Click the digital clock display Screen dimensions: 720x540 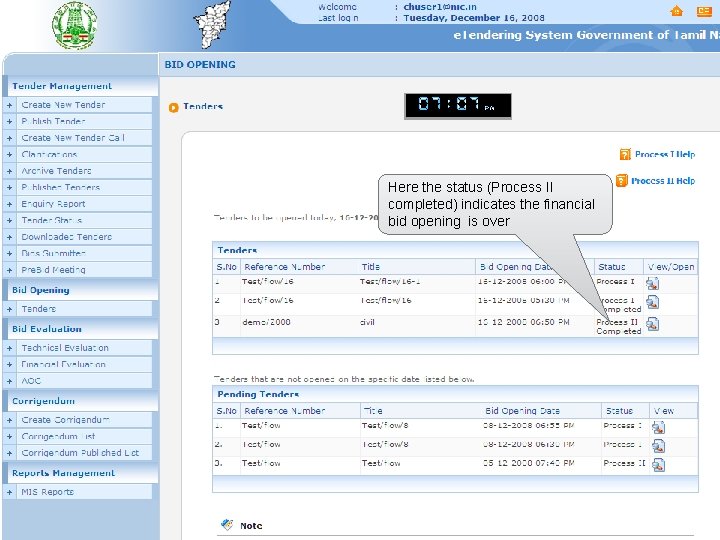pyautogui.click(x=458, y=106)
